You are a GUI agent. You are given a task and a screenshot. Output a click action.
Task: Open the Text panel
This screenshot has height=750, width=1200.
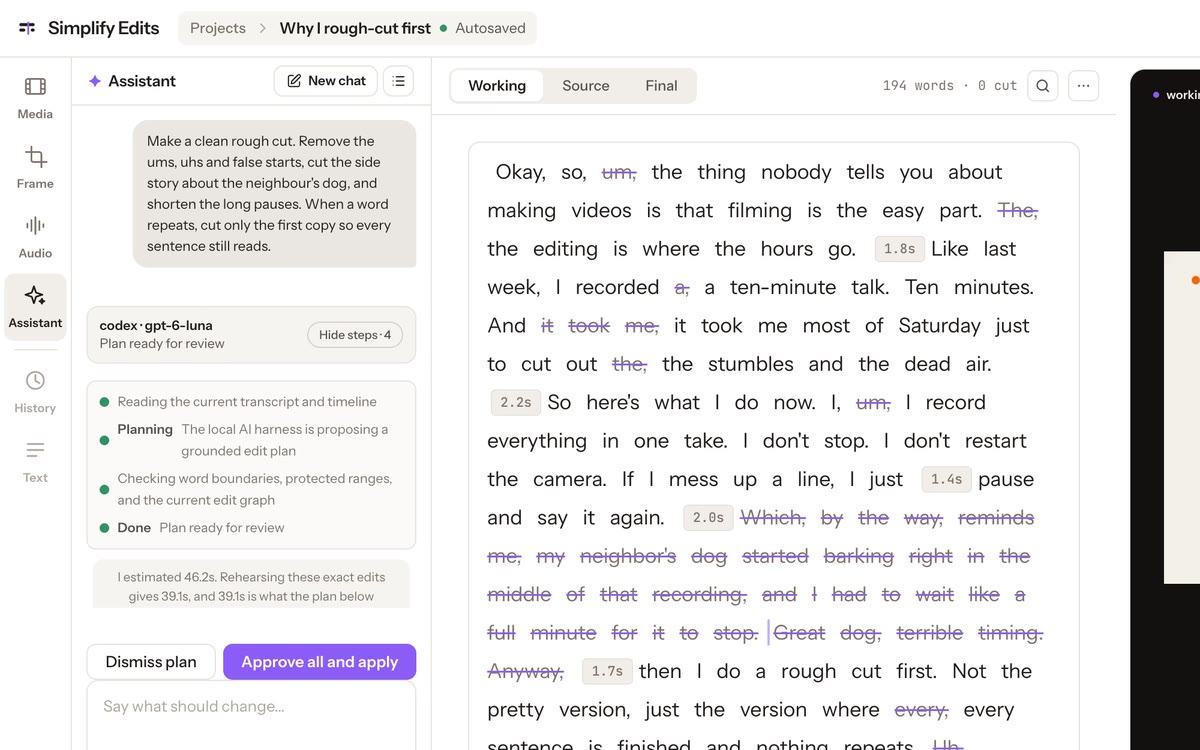point(35,462)
